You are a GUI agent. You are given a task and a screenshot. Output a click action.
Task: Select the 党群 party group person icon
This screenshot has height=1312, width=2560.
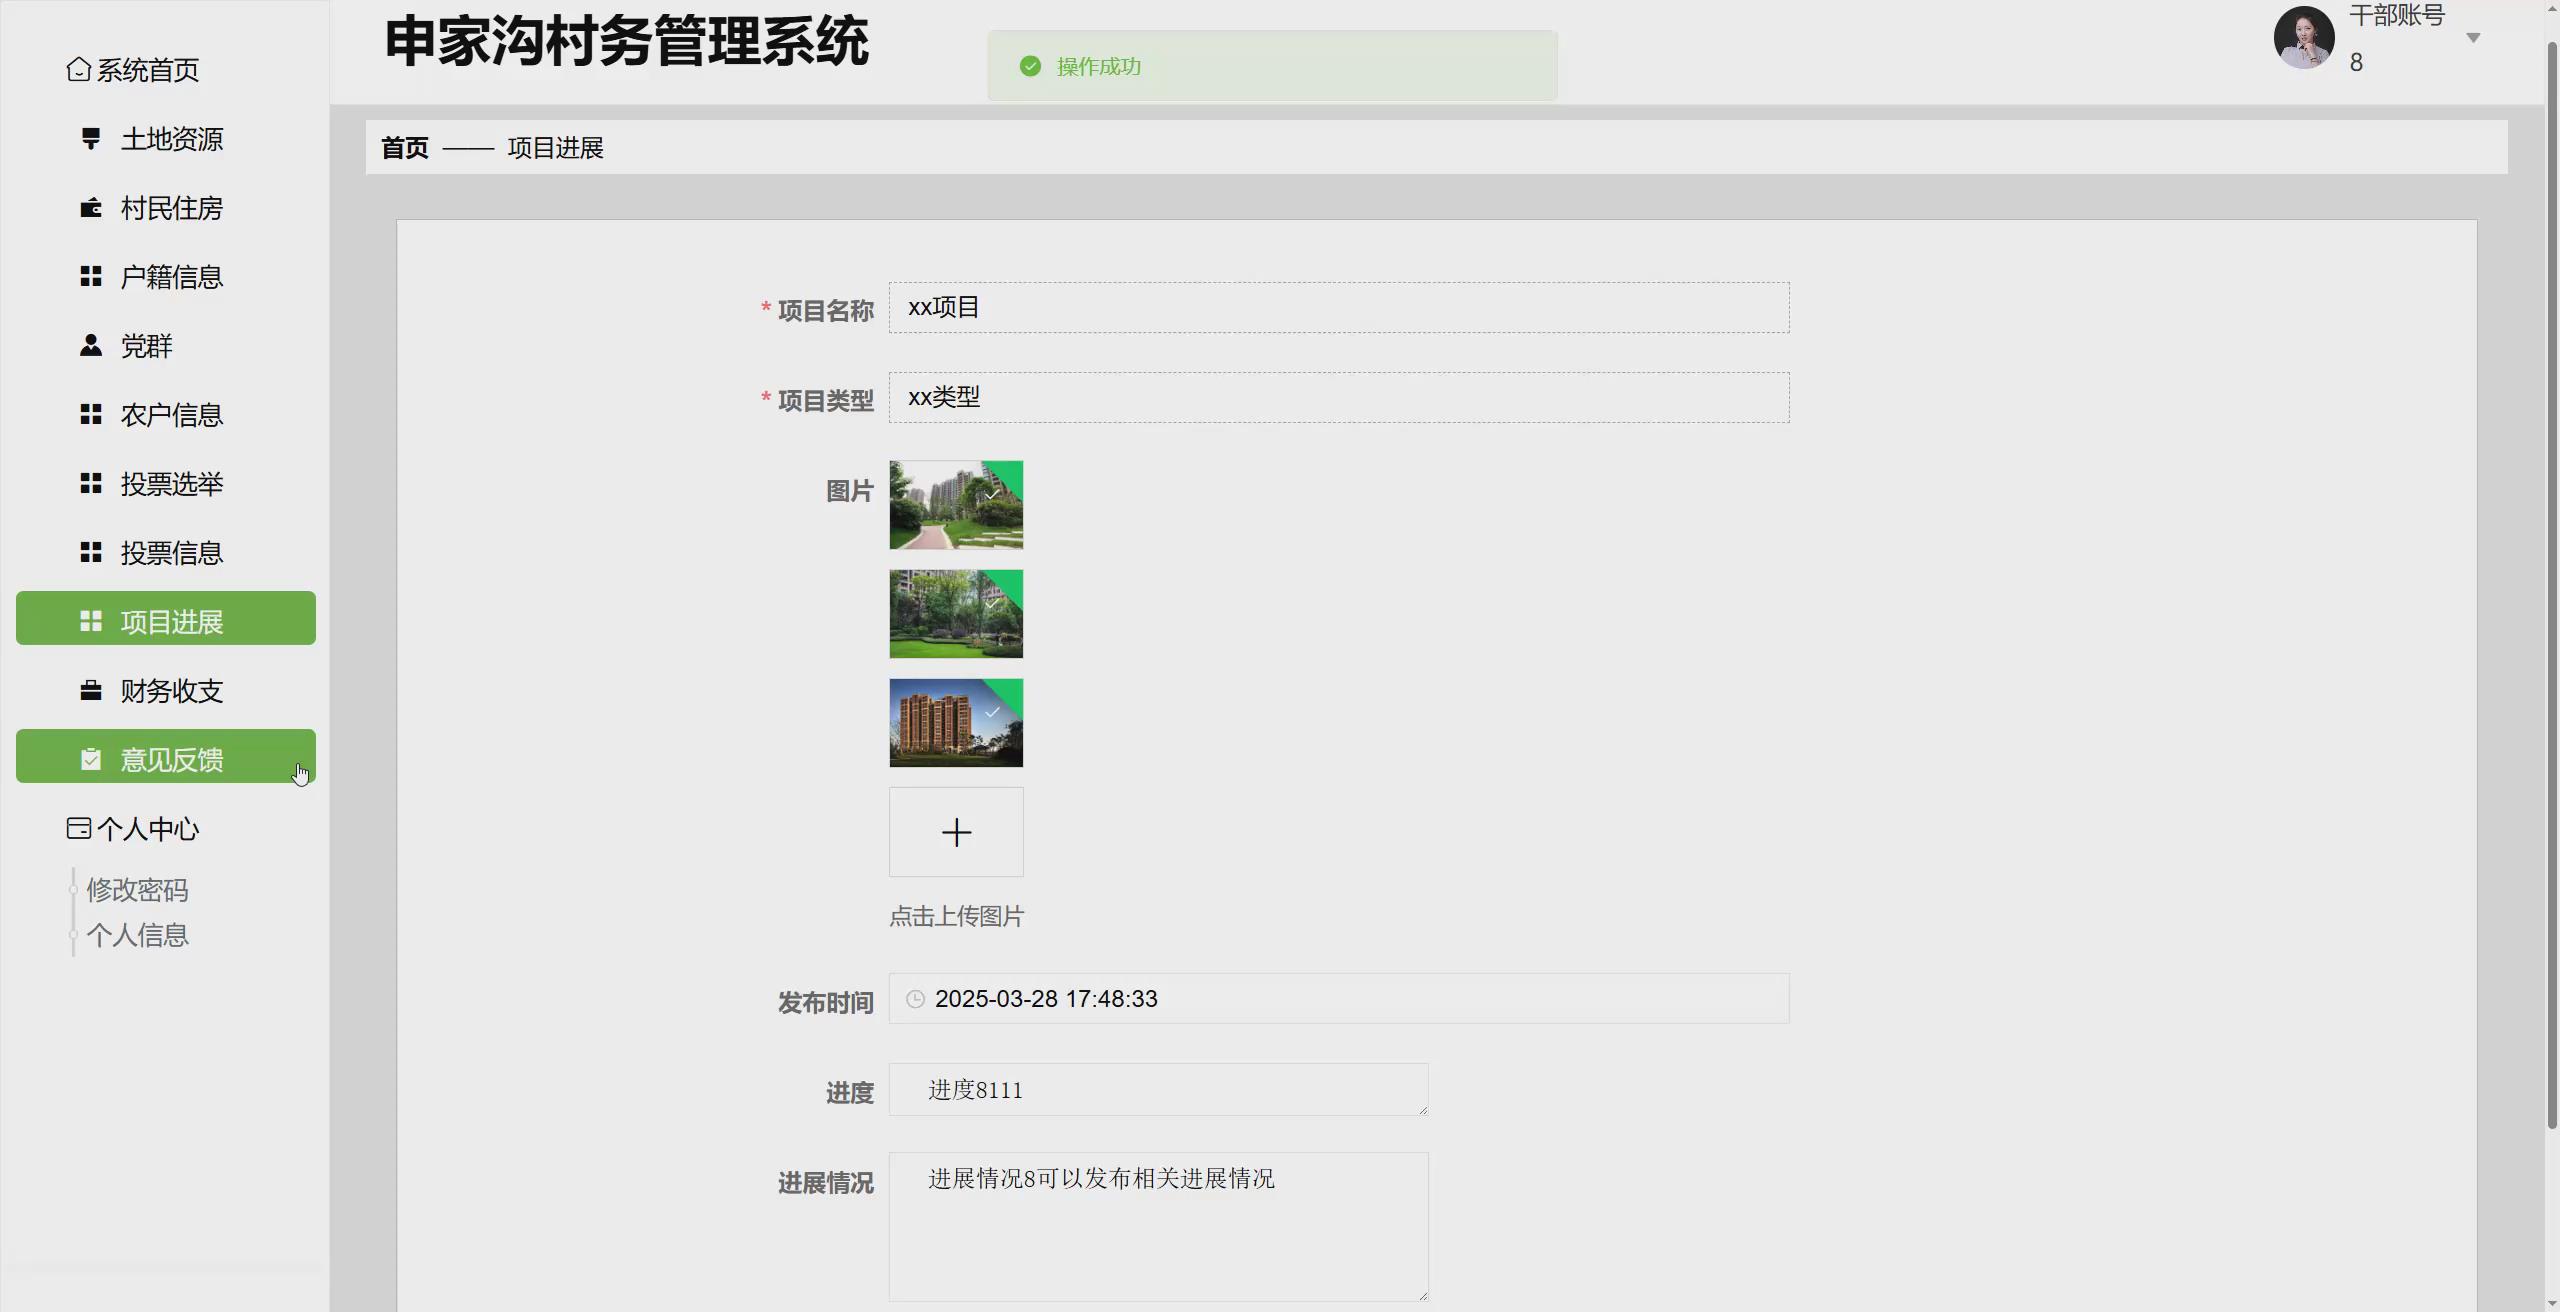[90, 345]
